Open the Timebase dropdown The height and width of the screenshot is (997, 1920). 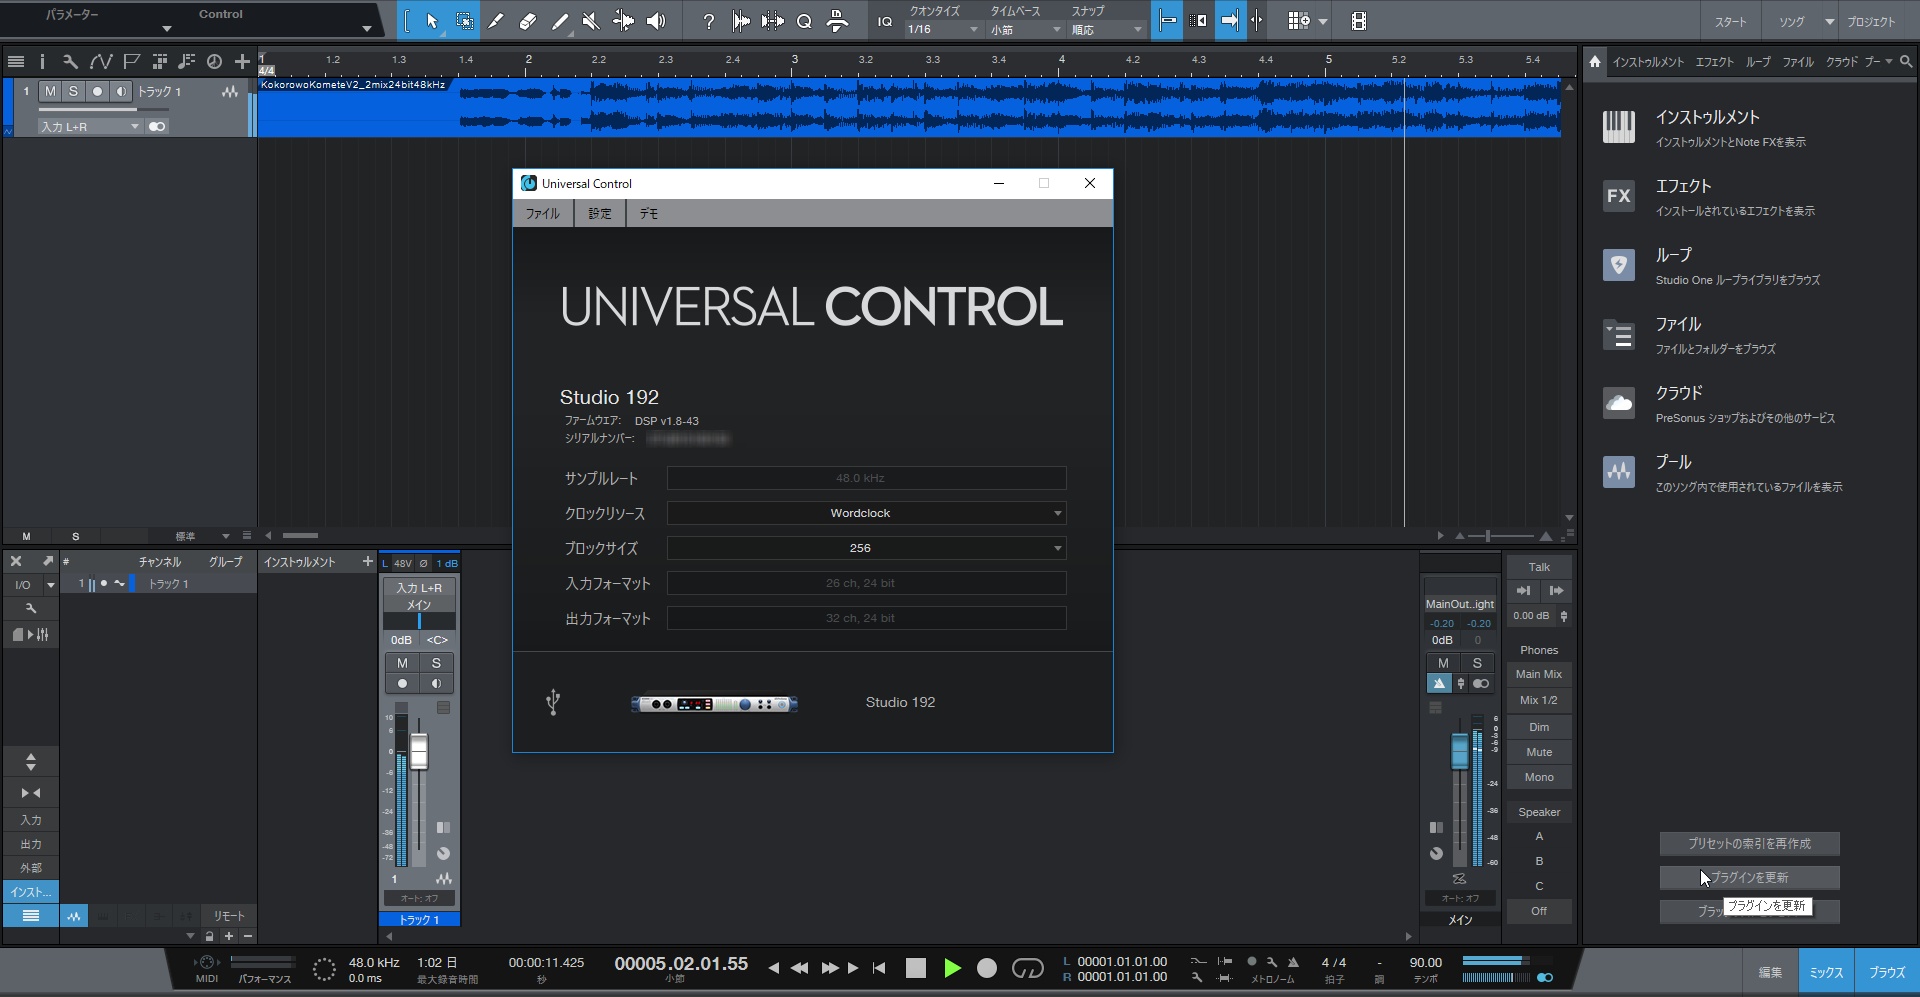click(1026, 30)
